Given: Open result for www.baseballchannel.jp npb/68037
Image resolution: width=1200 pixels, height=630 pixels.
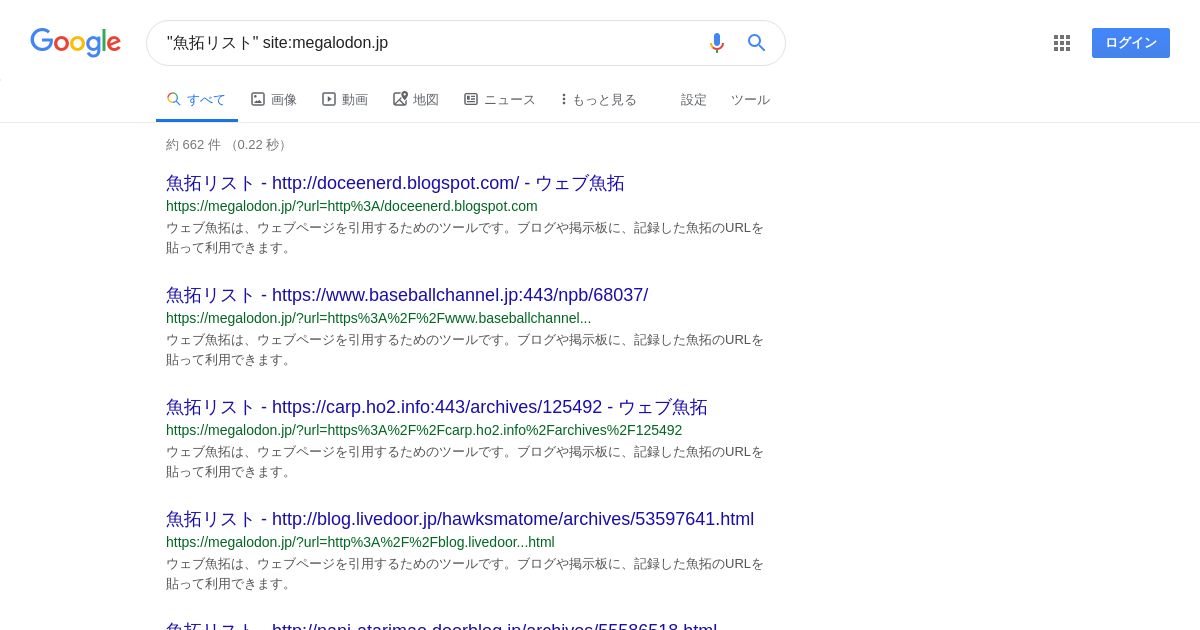Looking at the screenshot, I should coord(407,295).
